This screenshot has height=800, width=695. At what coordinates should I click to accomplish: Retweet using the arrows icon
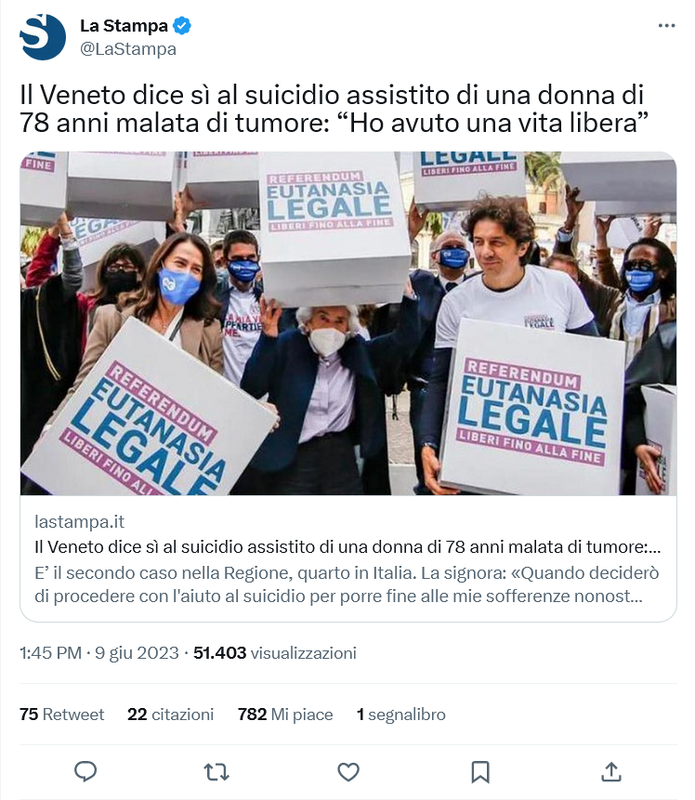point(216,772)
